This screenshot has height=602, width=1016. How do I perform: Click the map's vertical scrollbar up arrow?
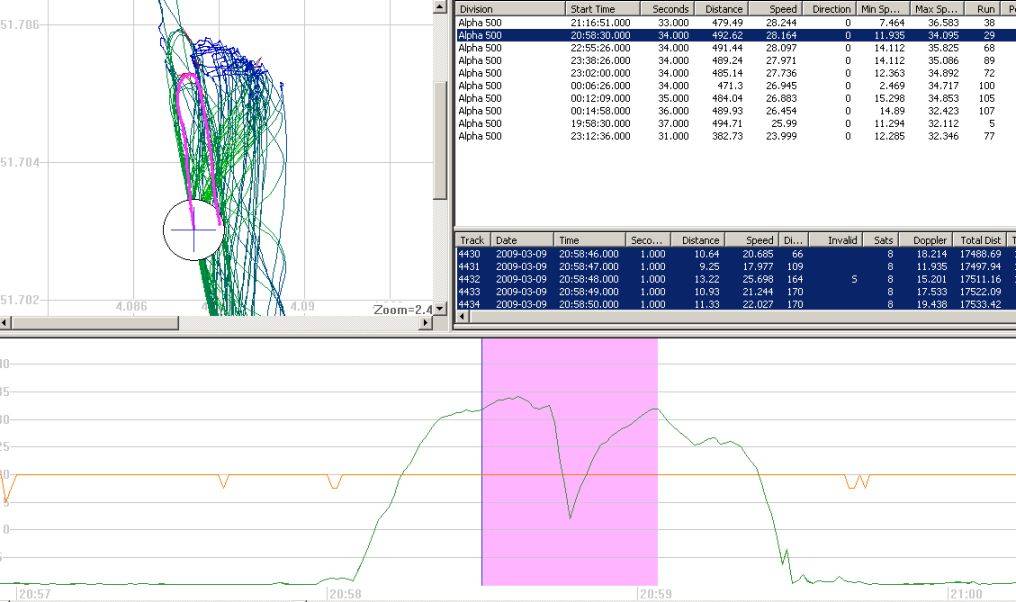tap(440, 7)
